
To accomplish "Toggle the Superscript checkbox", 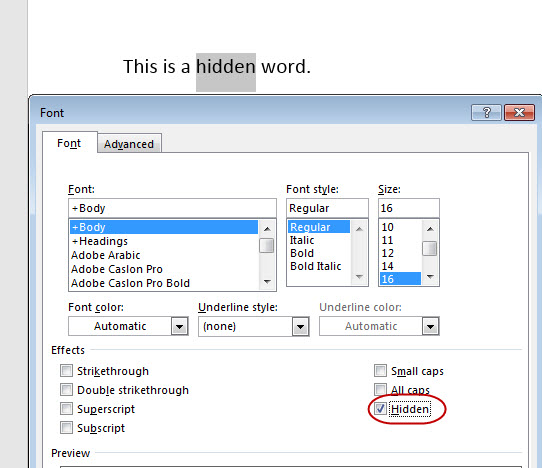I will coord(66,409).
